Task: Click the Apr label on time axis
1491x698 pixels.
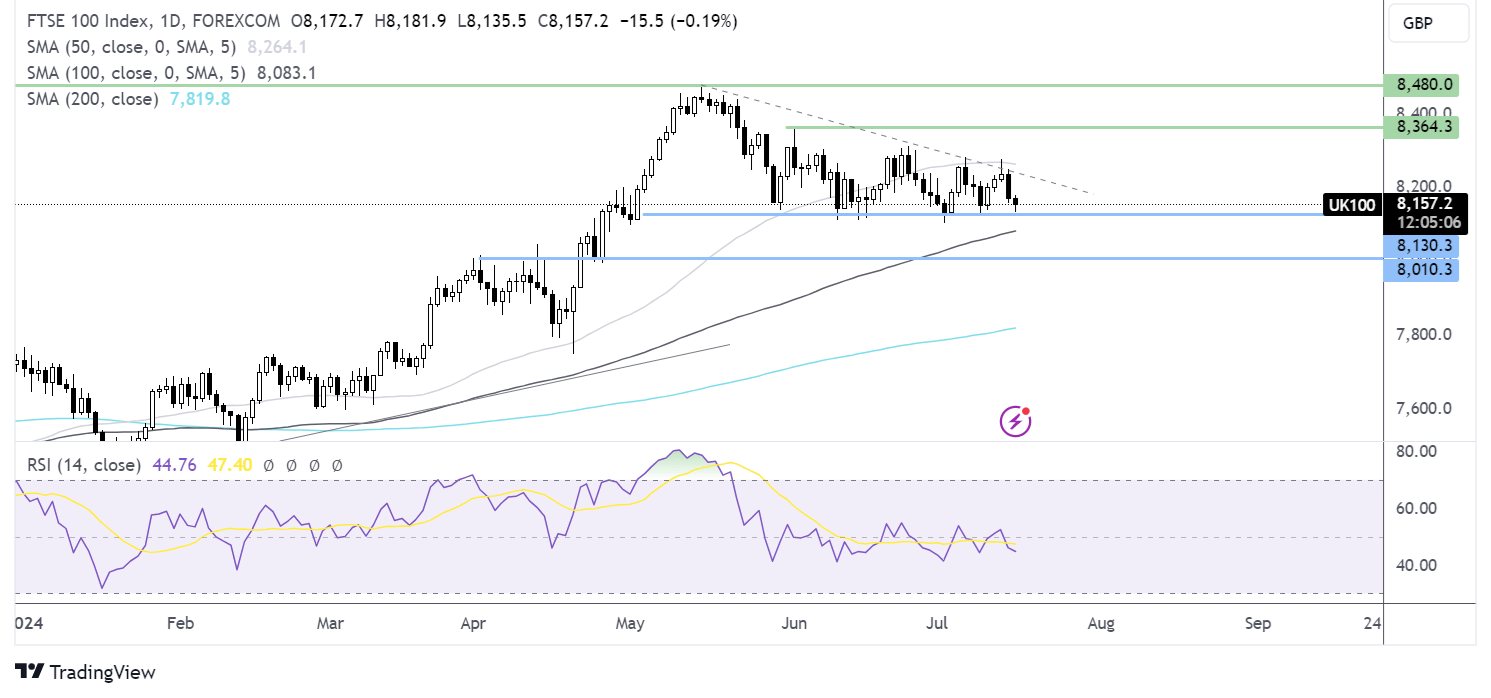Action: tap(473, 624)
